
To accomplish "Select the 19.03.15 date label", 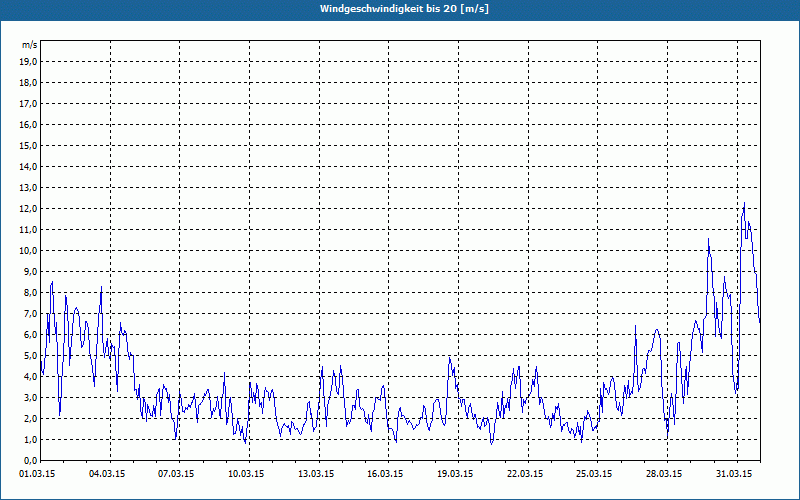I will (x=455, y=474).
